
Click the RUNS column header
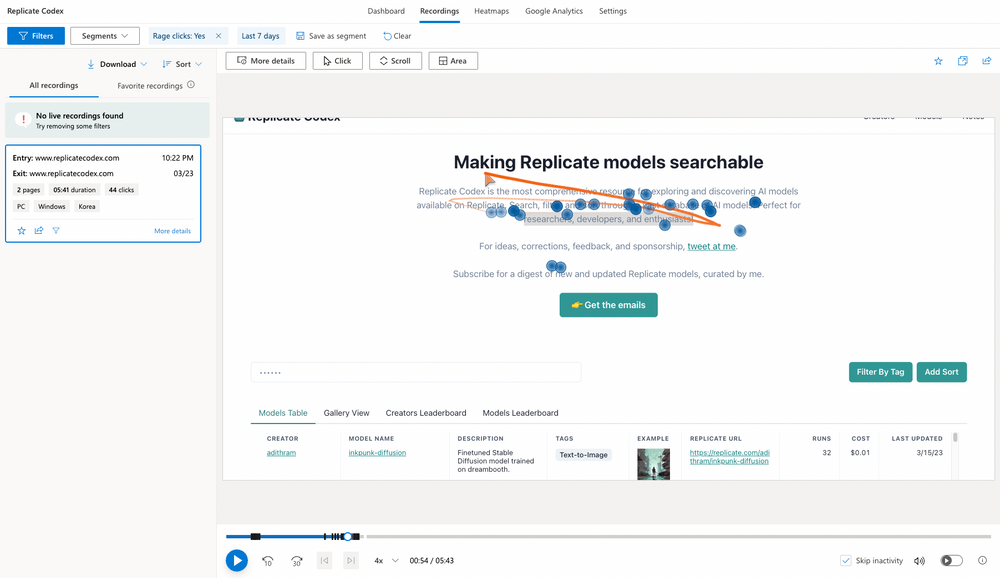(x=821, y=439)
